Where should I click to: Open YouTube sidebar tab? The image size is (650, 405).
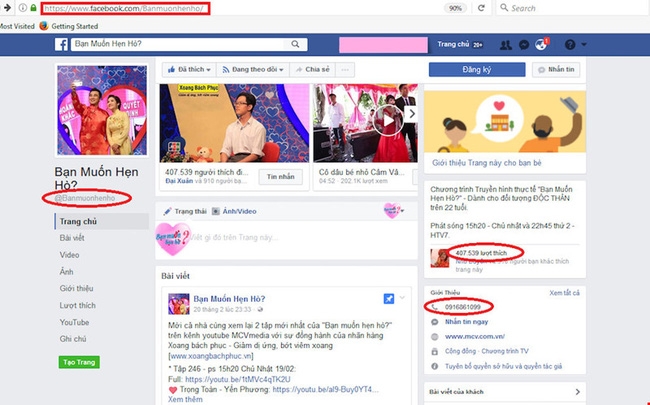click(x=74, y=322)
